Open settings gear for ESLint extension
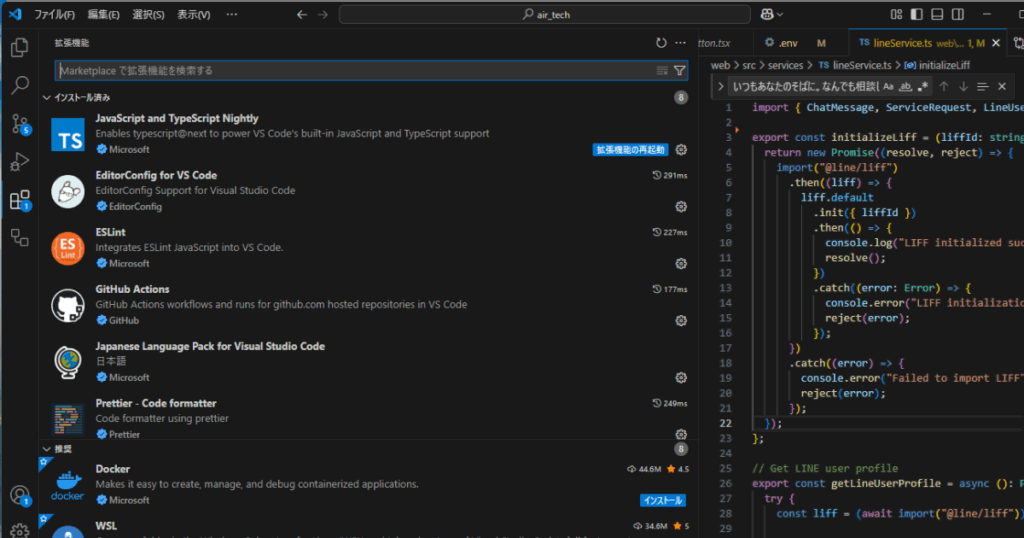The image size is (1024, 538). tap(681, 264)
